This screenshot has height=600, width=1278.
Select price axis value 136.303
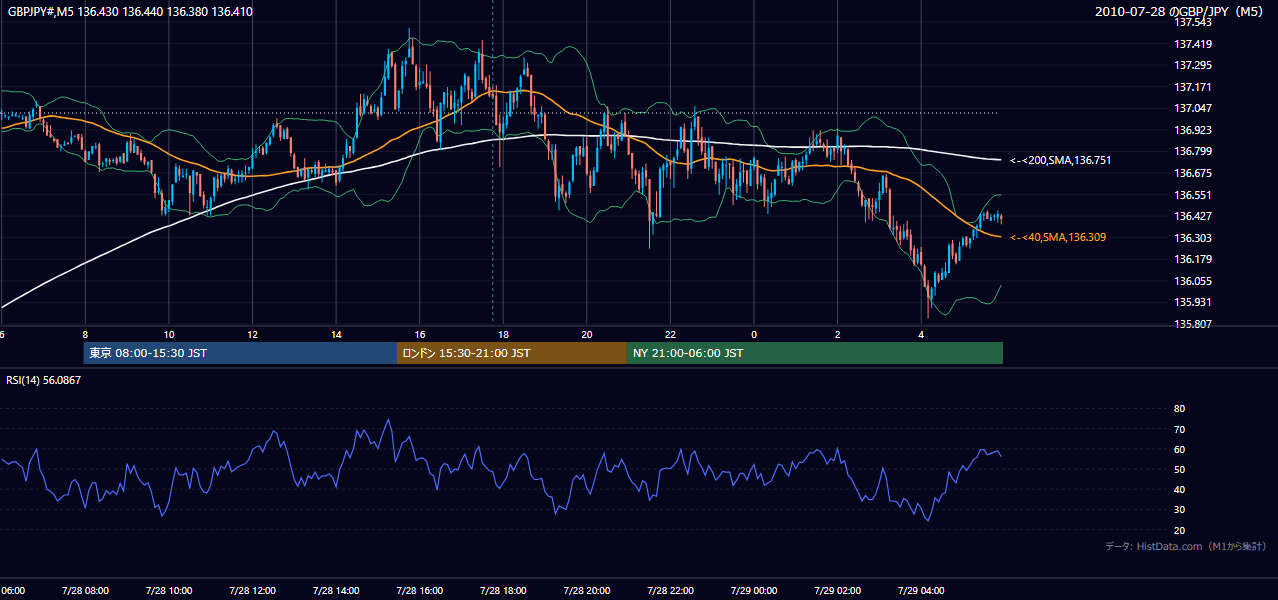point(1194,238)
